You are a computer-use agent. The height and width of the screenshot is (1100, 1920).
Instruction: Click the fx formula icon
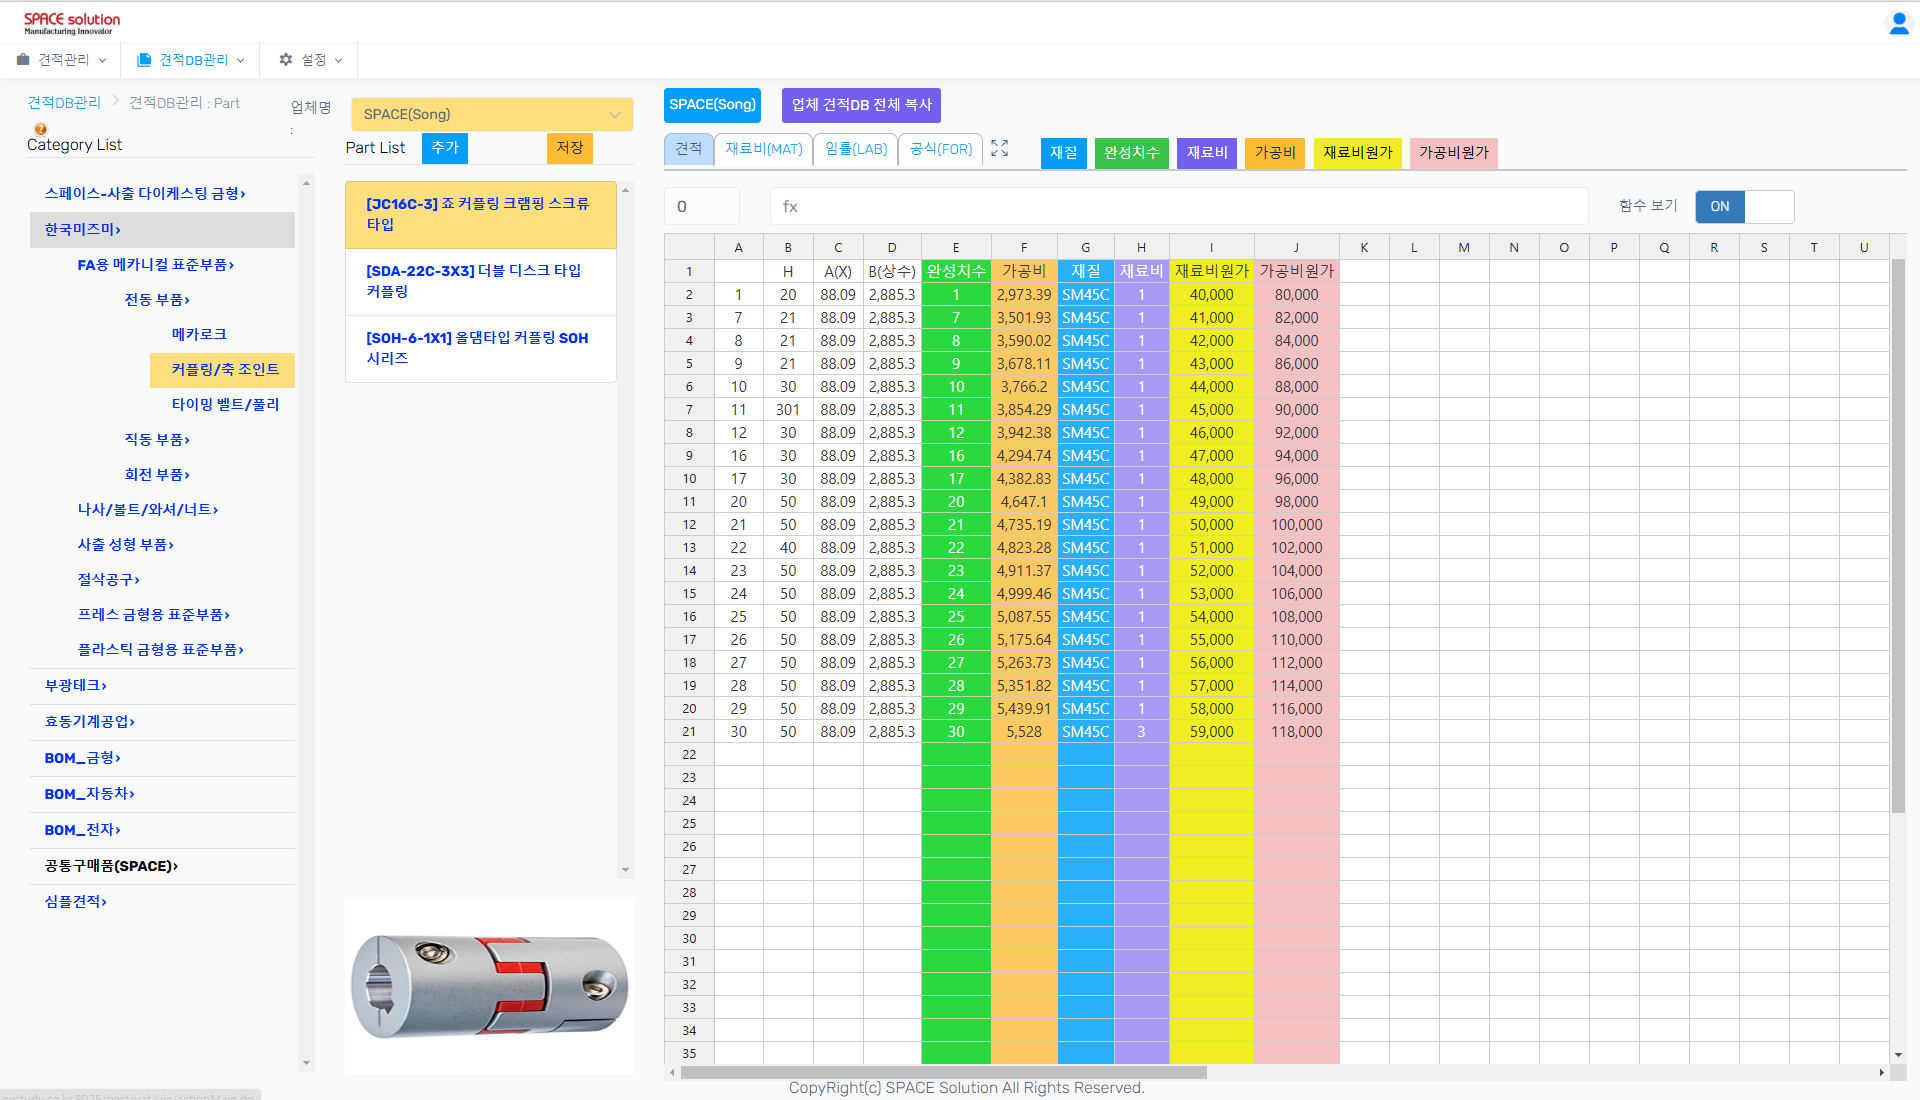[x=790, y=207]
